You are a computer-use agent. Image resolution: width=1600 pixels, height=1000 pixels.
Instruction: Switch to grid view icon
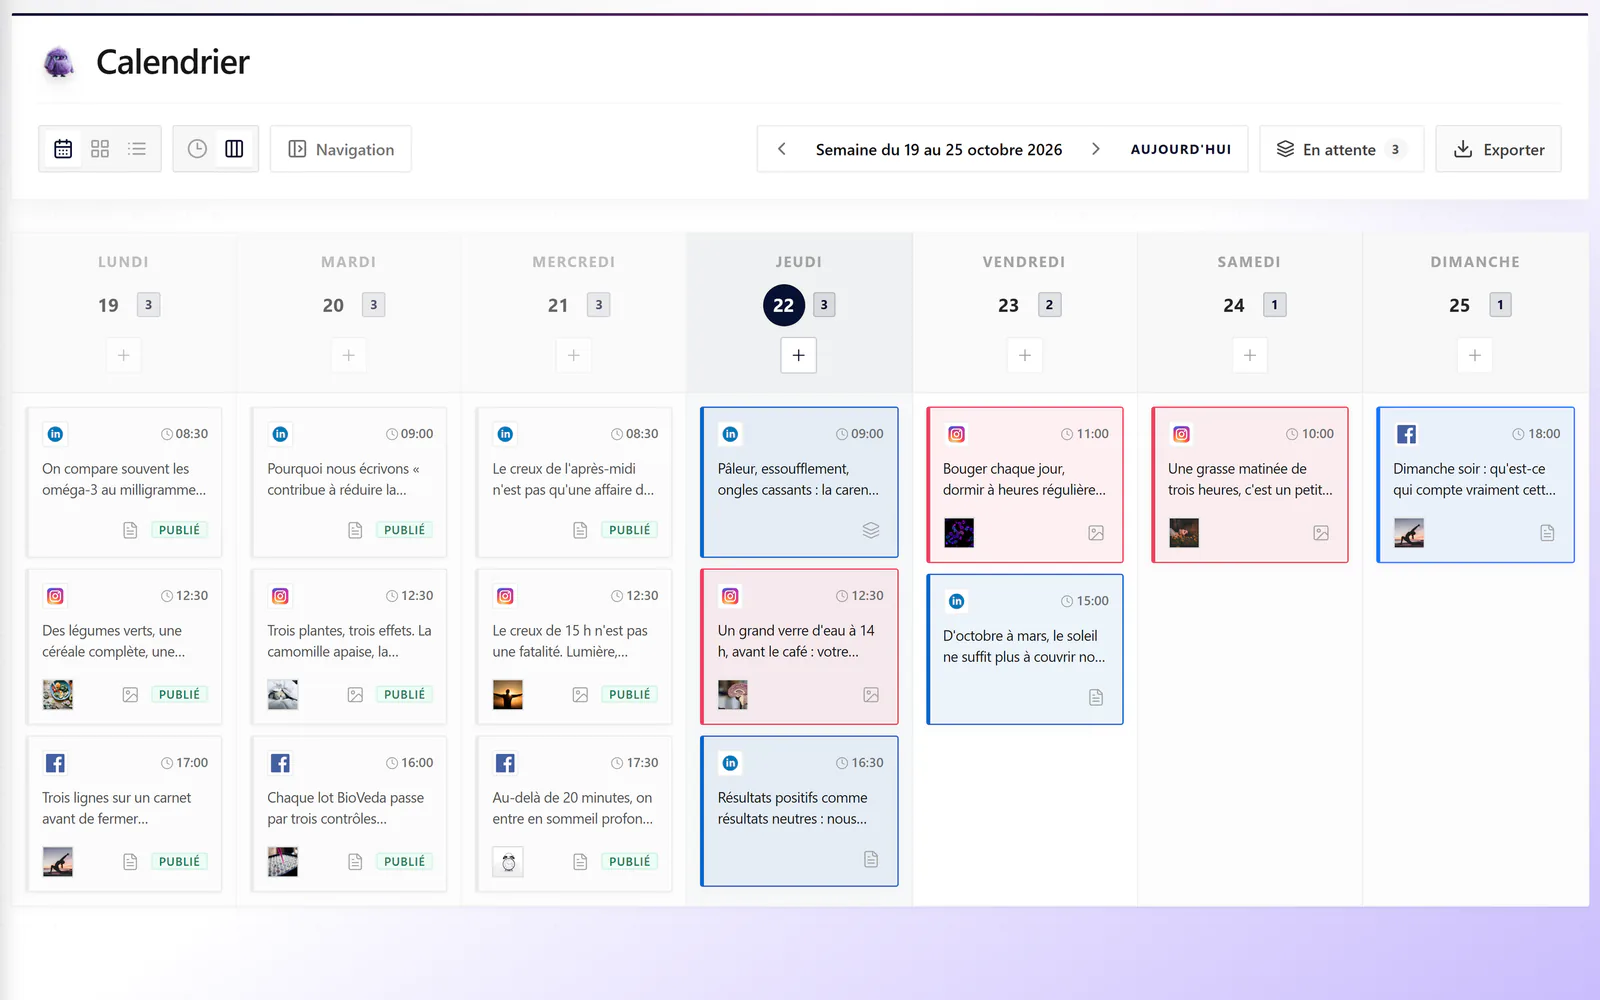pos(100,149)
